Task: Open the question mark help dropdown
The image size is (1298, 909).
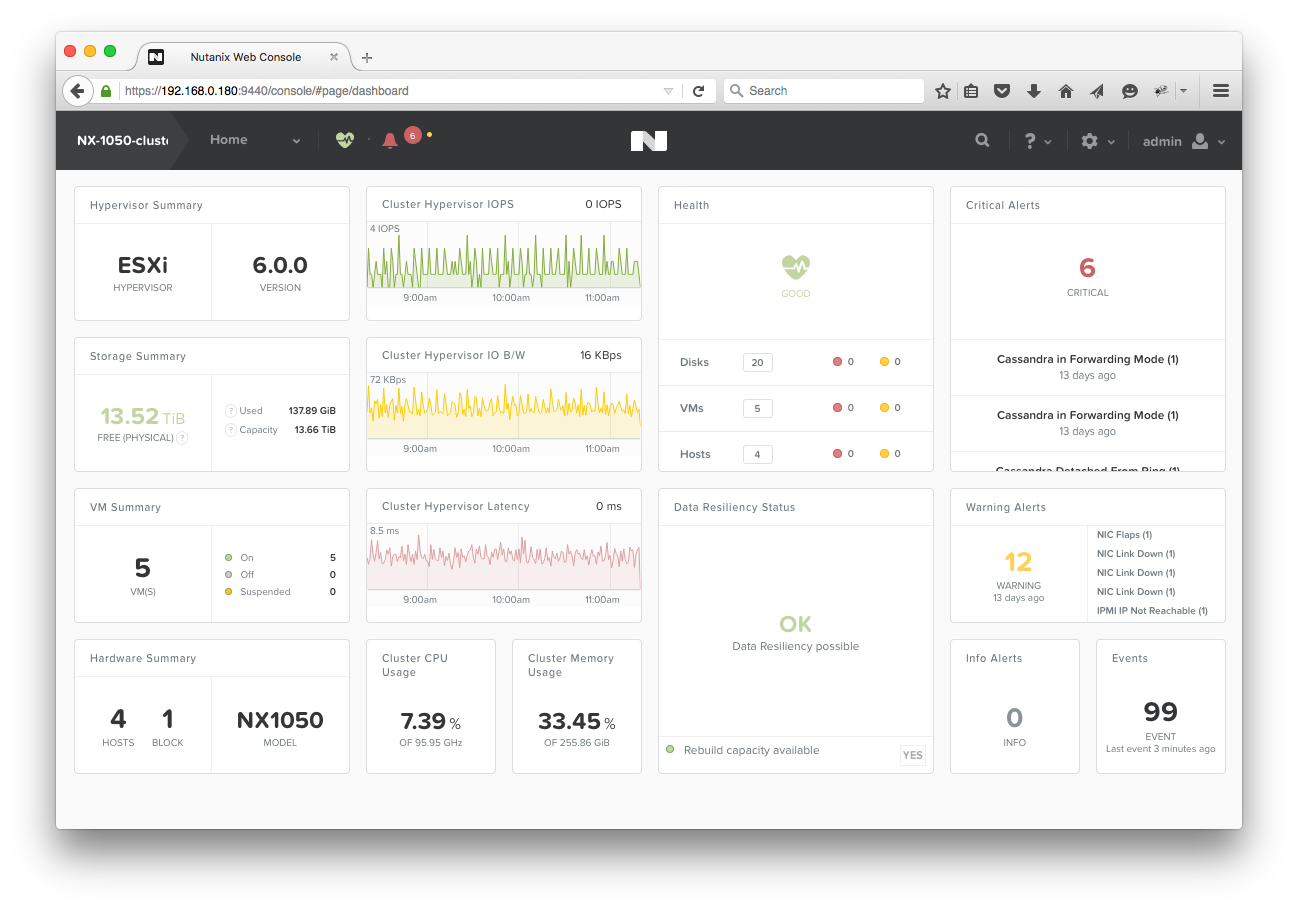Action: pyautogui.click(x=1037, y=142)
